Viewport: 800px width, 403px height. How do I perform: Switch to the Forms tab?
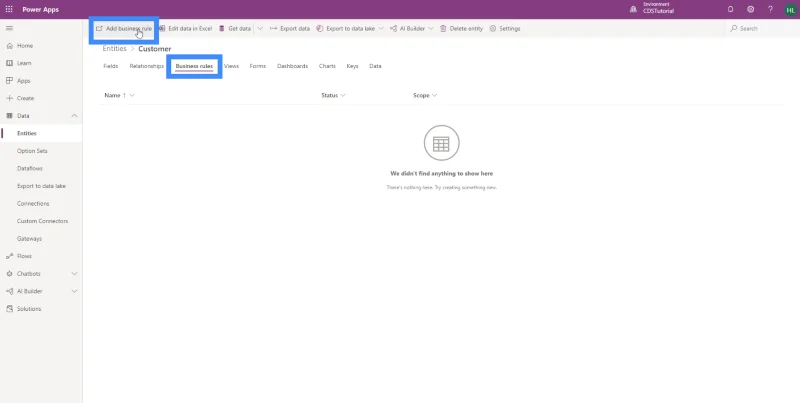tap(258, 66)
